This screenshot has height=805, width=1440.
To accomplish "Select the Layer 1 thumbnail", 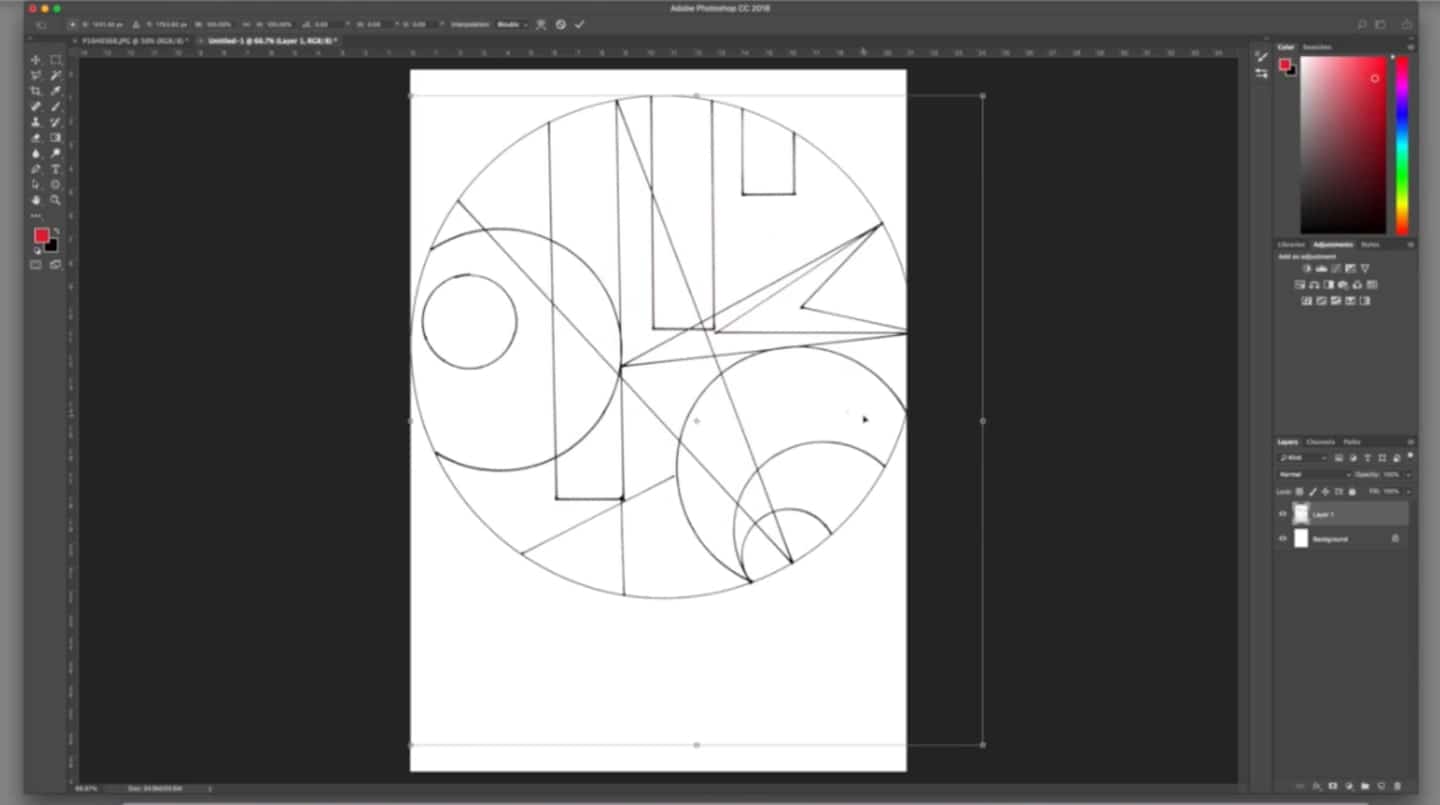I will (x=1301, y=513).
